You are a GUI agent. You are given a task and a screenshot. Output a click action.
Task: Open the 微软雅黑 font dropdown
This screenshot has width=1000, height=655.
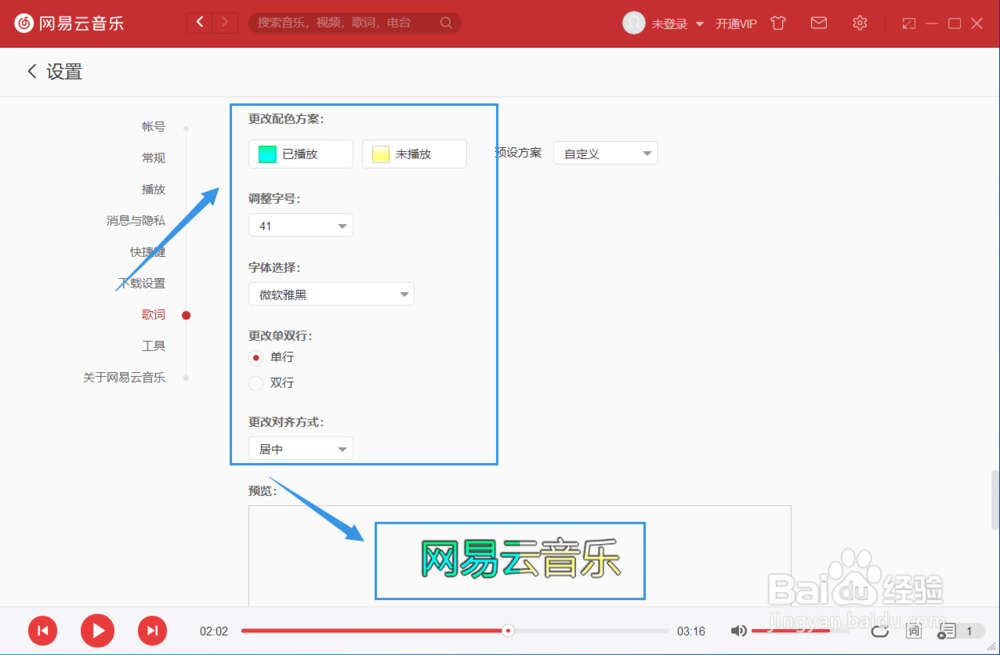click(331, 294)
